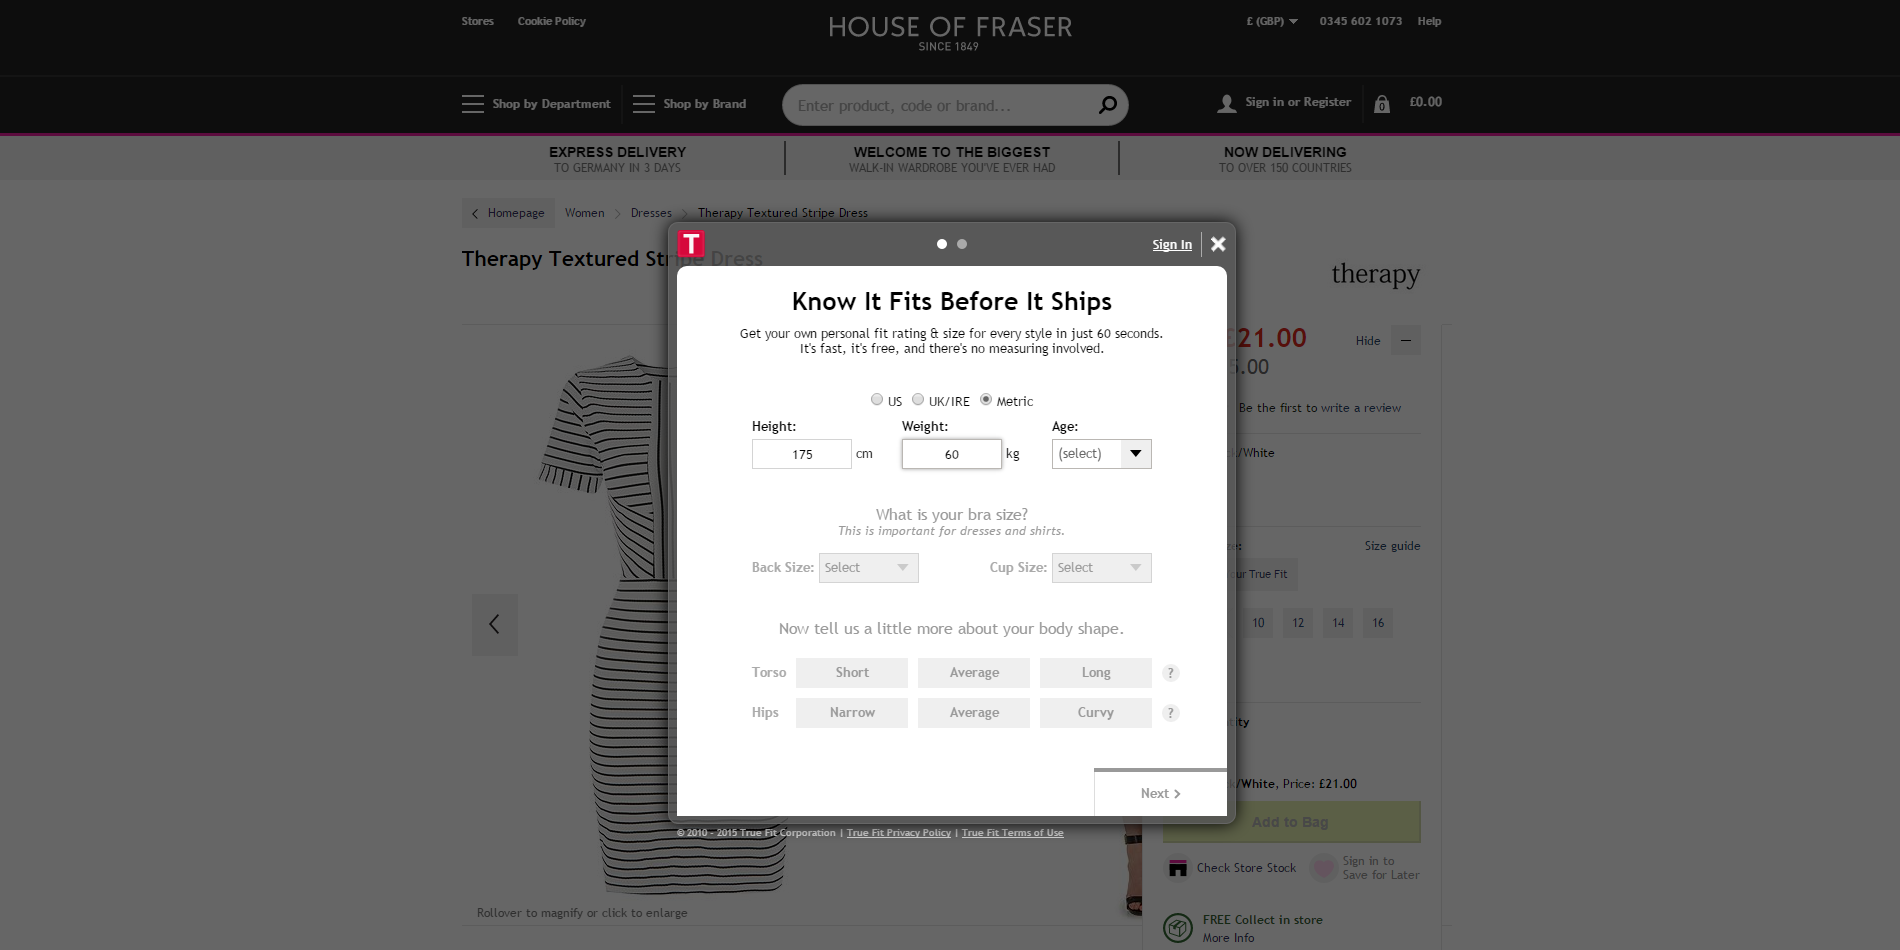Open Shop by Brand menu
The width and height of the screenshot is (1900, 950).
pyautogui.click(x=690, y=104)
